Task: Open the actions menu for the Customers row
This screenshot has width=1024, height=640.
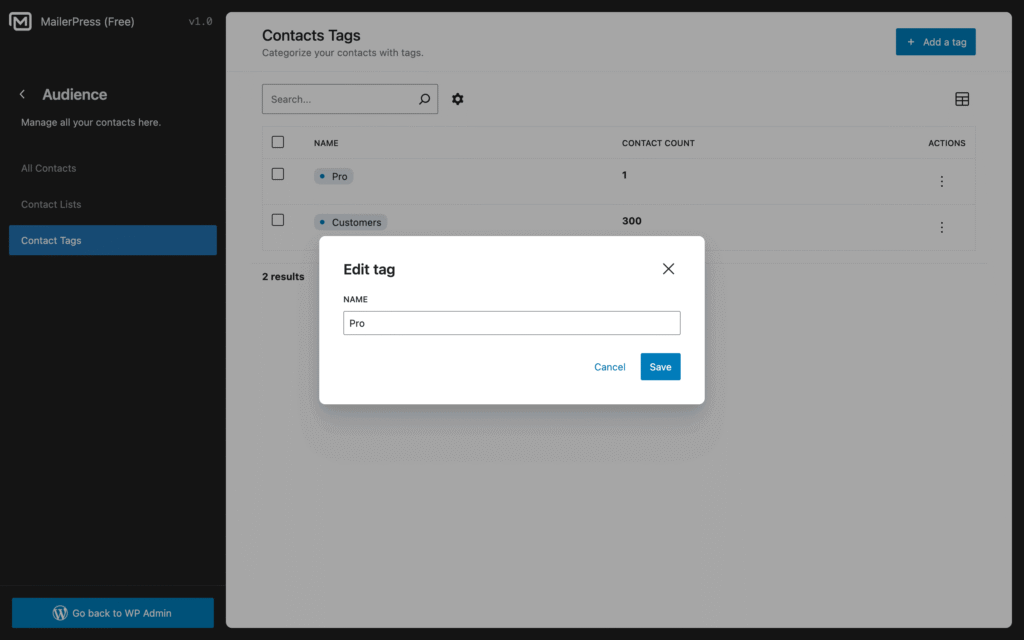Action: pos(941,227)
